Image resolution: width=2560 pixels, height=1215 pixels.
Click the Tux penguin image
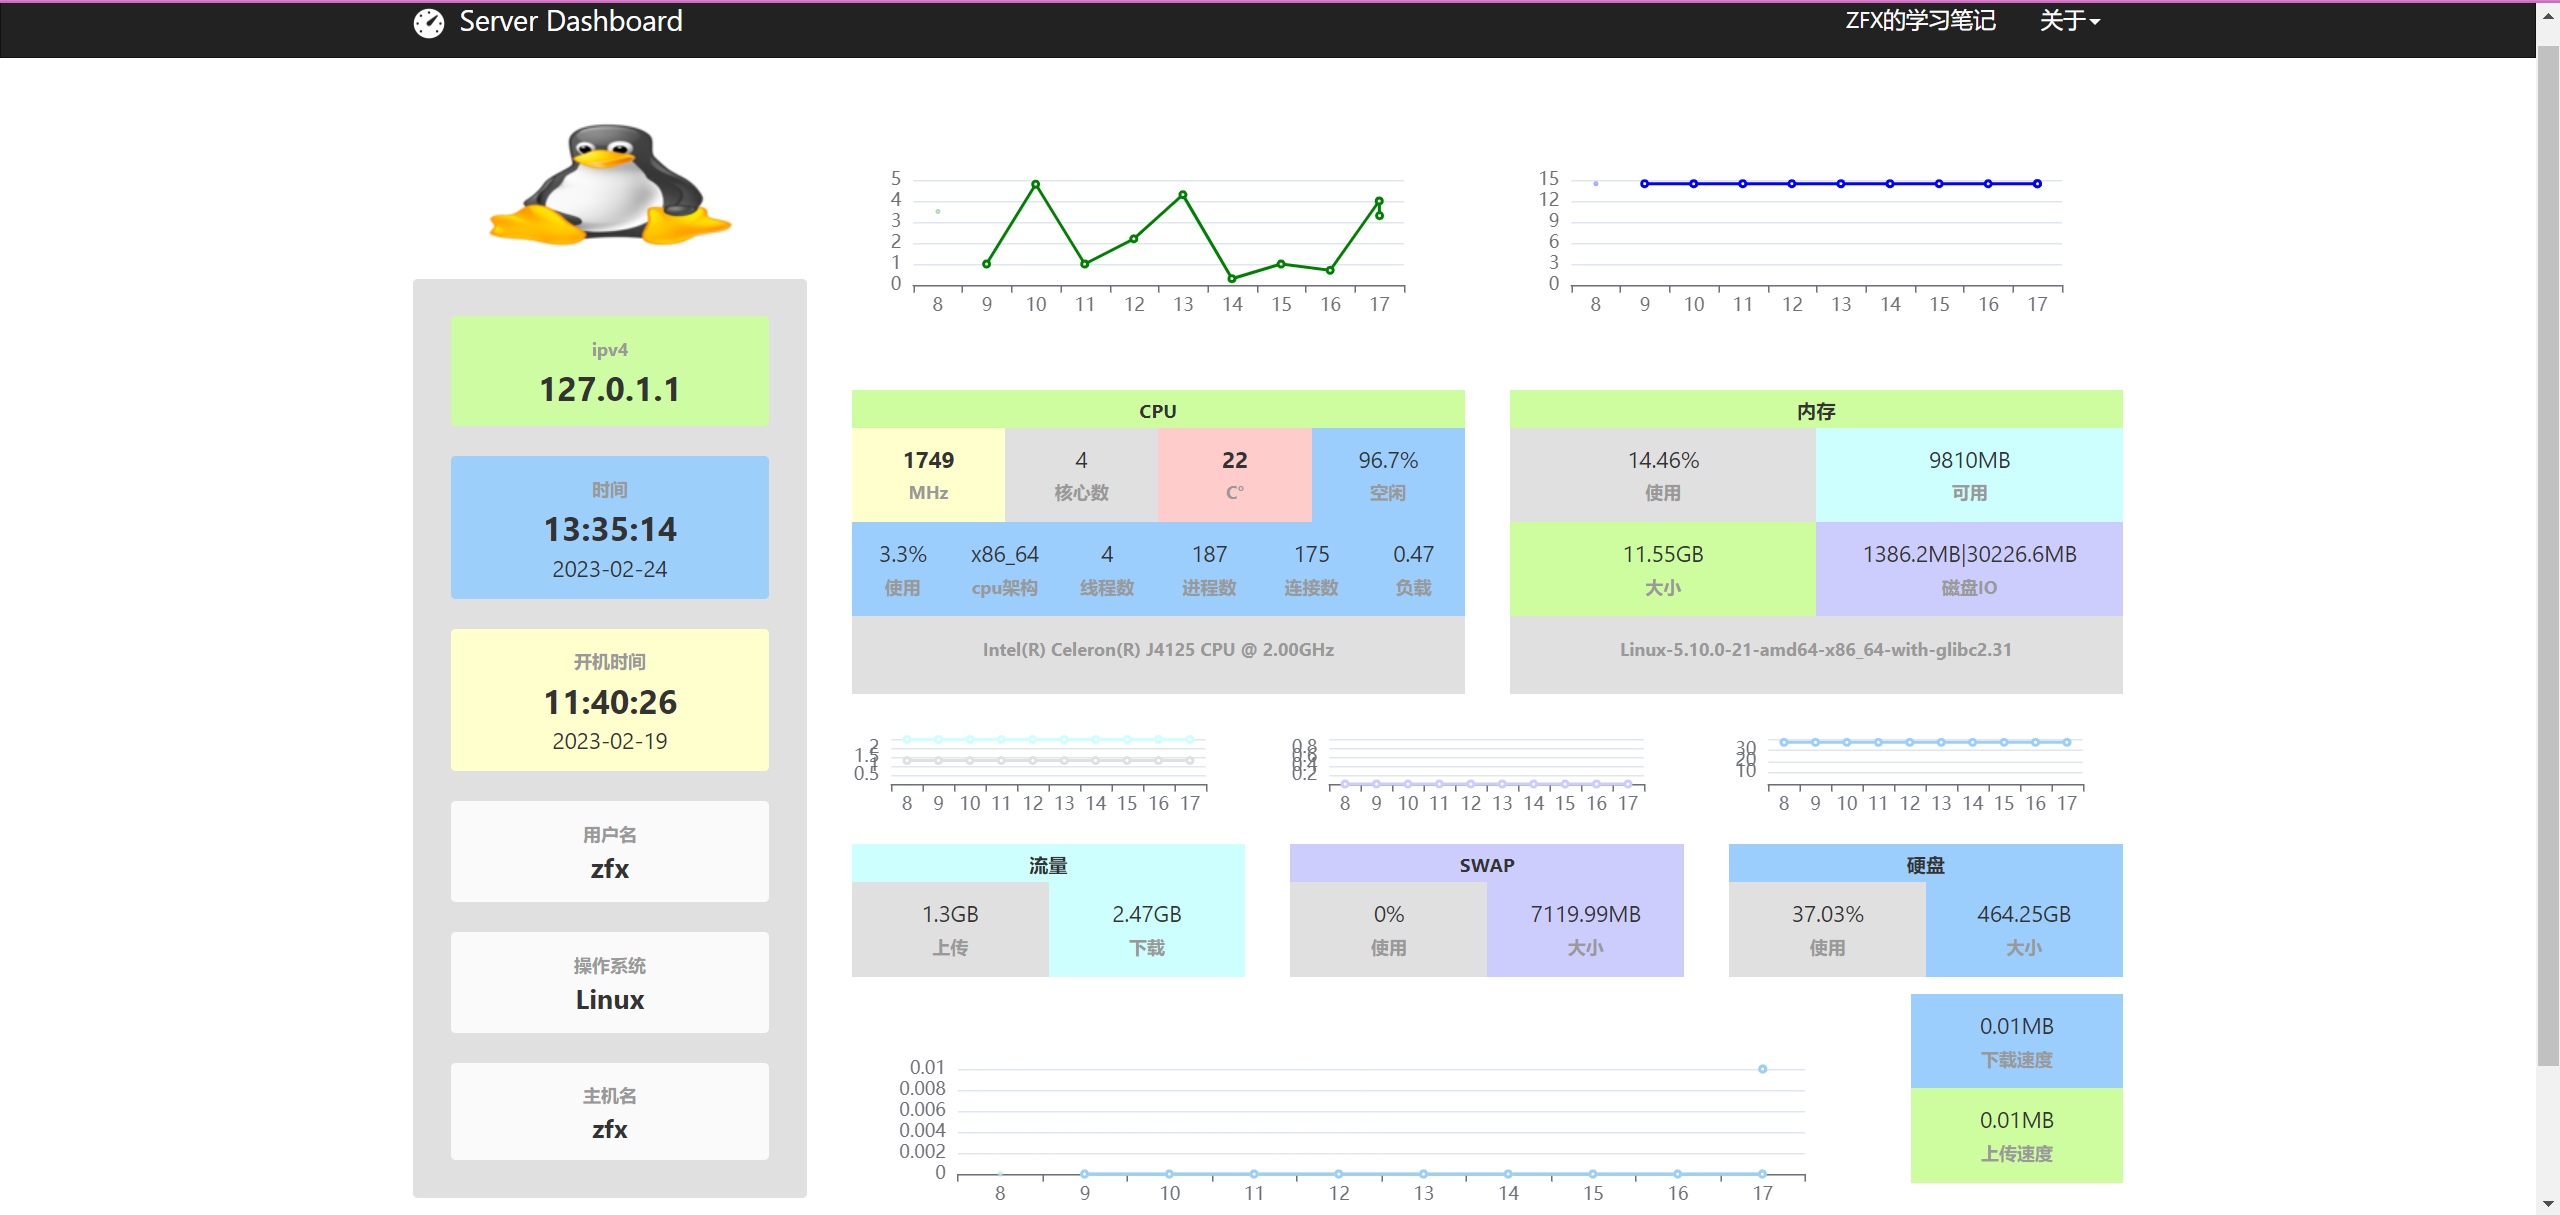click(x=610, y=186)
